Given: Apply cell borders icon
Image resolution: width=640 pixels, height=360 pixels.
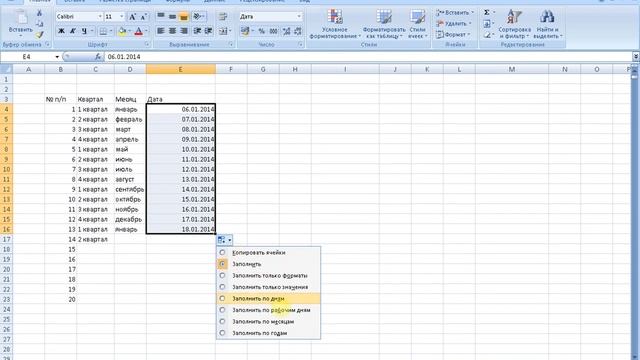Looking at the screenshot, I should 103,31.
